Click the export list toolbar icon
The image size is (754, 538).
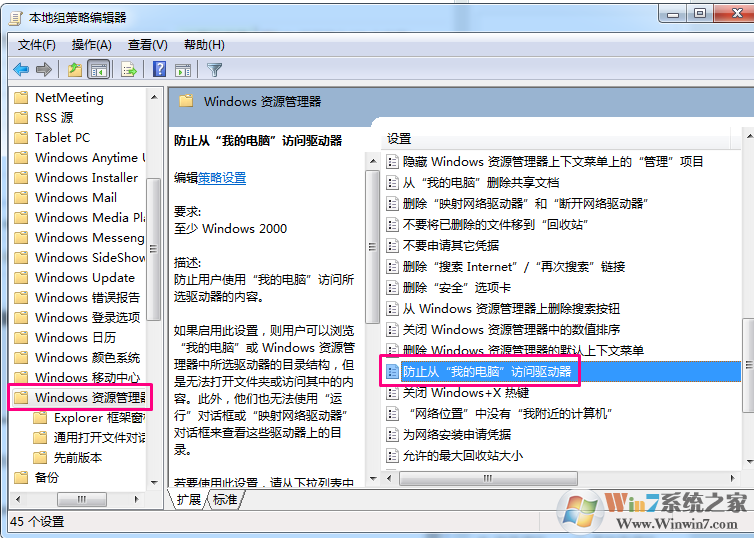tap(129, 70)
